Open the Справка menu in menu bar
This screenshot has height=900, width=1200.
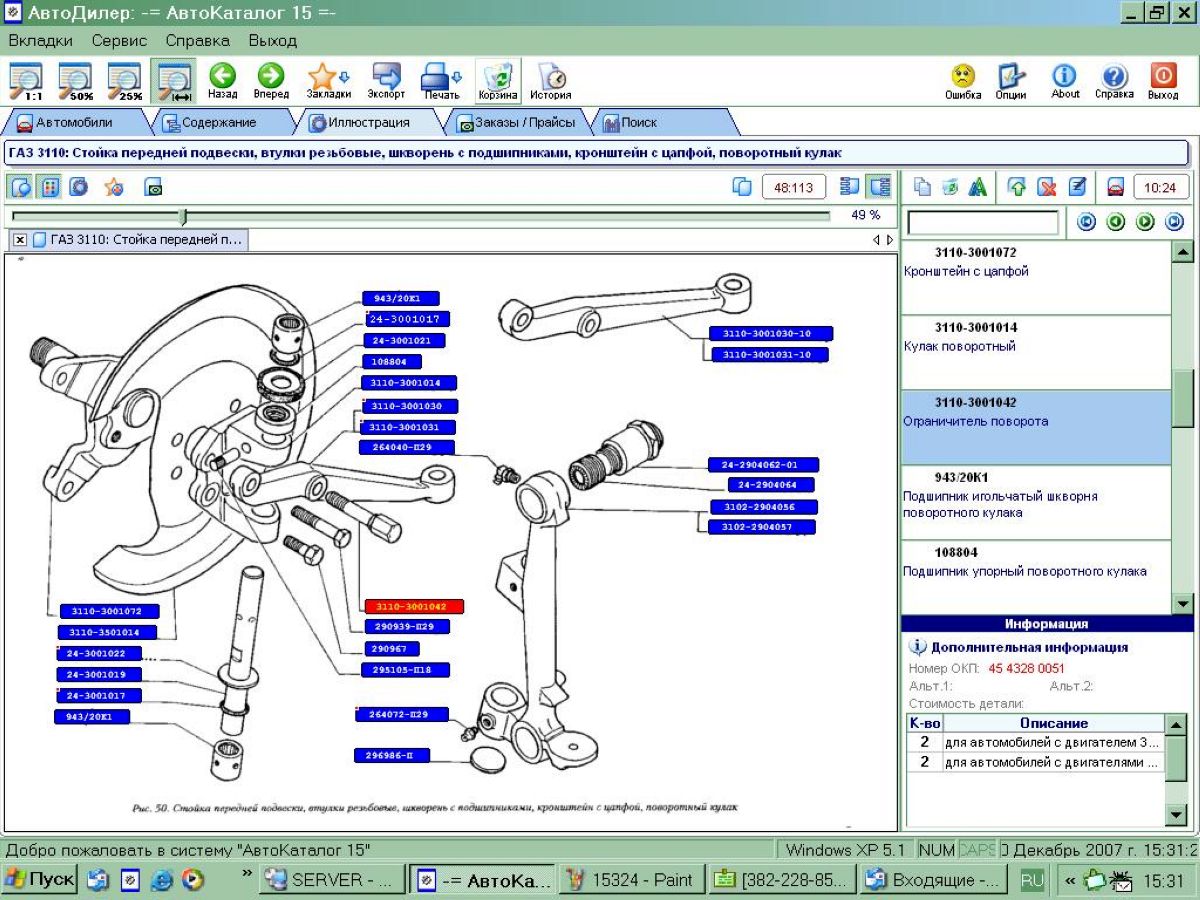[197, 41]
